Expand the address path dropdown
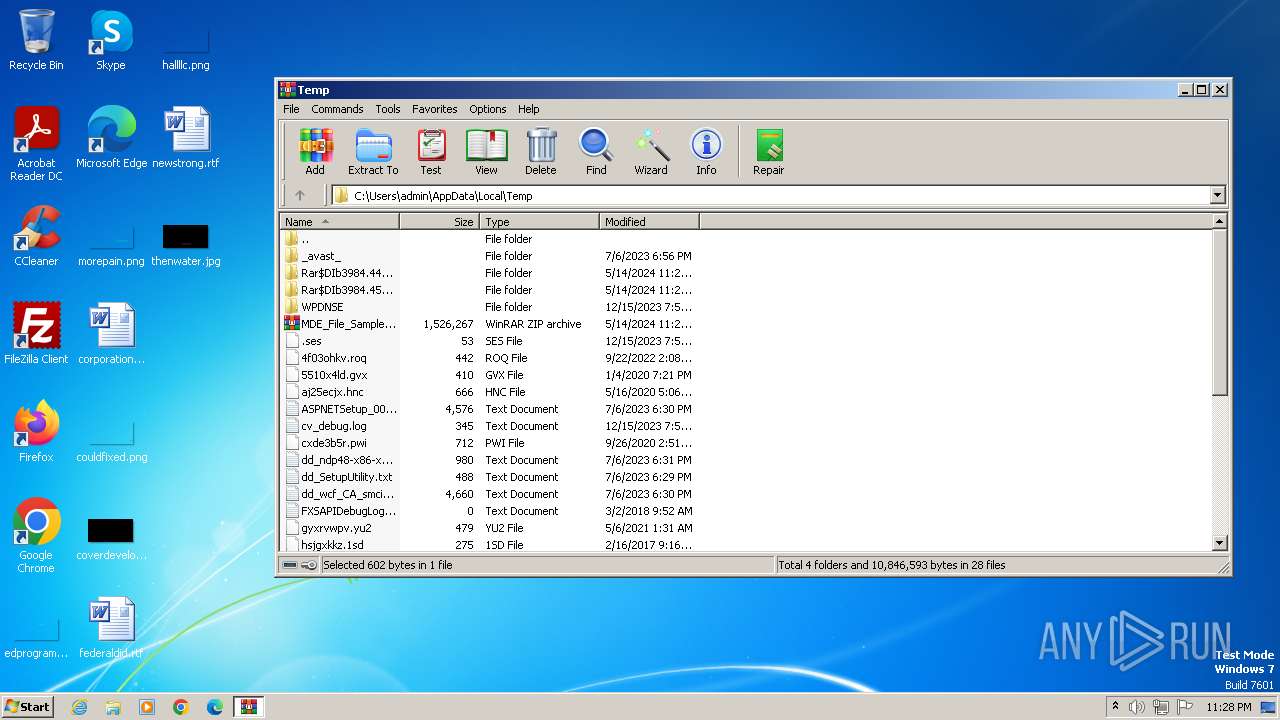This screenshot has height=720, width=1280. [1217, 196]
